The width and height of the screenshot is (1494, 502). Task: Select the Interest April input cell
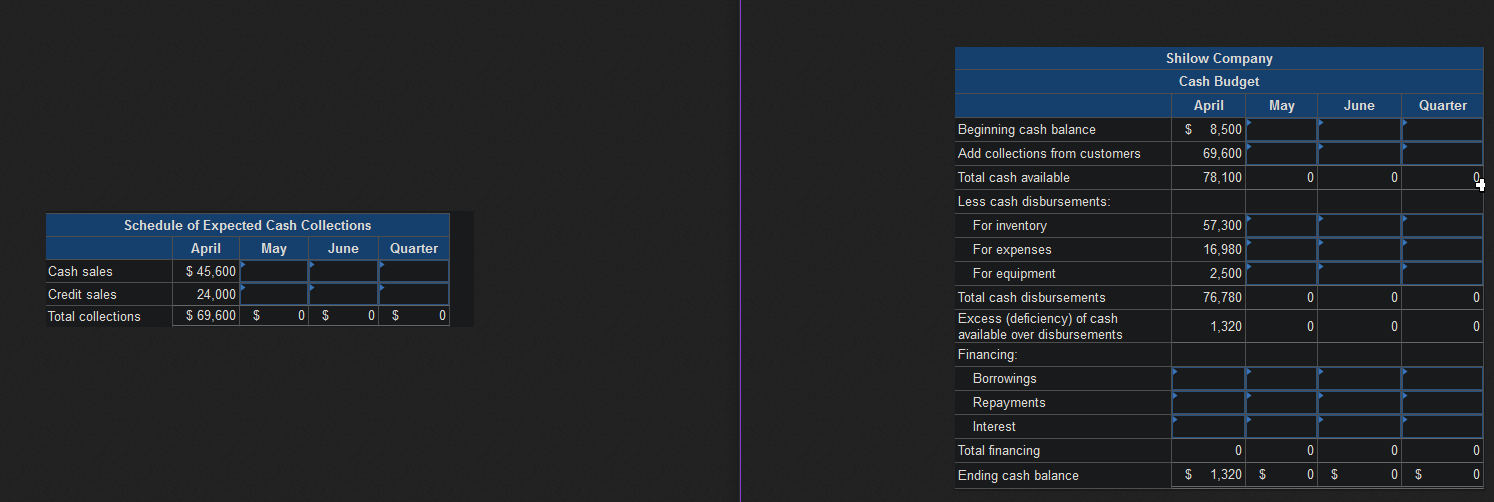click(1209, 426)
